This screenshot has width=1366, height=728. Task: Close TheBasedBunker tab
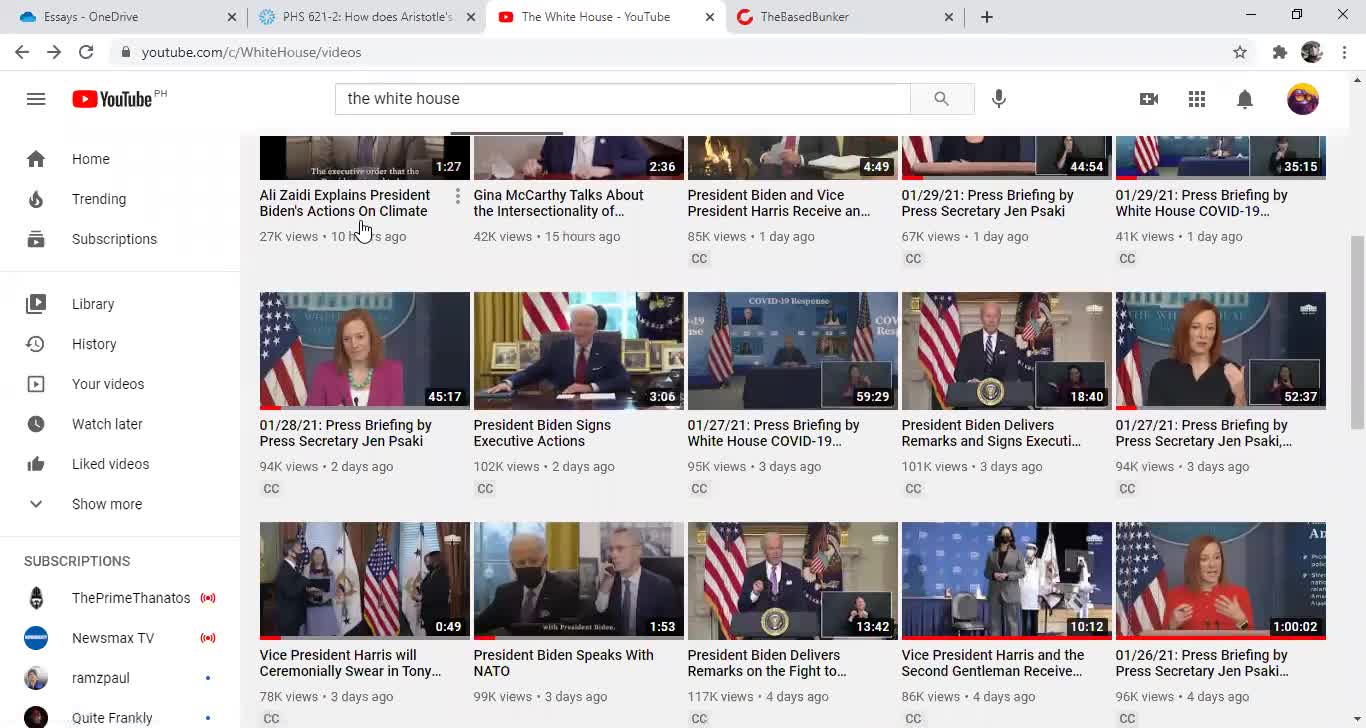click(x=949, y=17)
